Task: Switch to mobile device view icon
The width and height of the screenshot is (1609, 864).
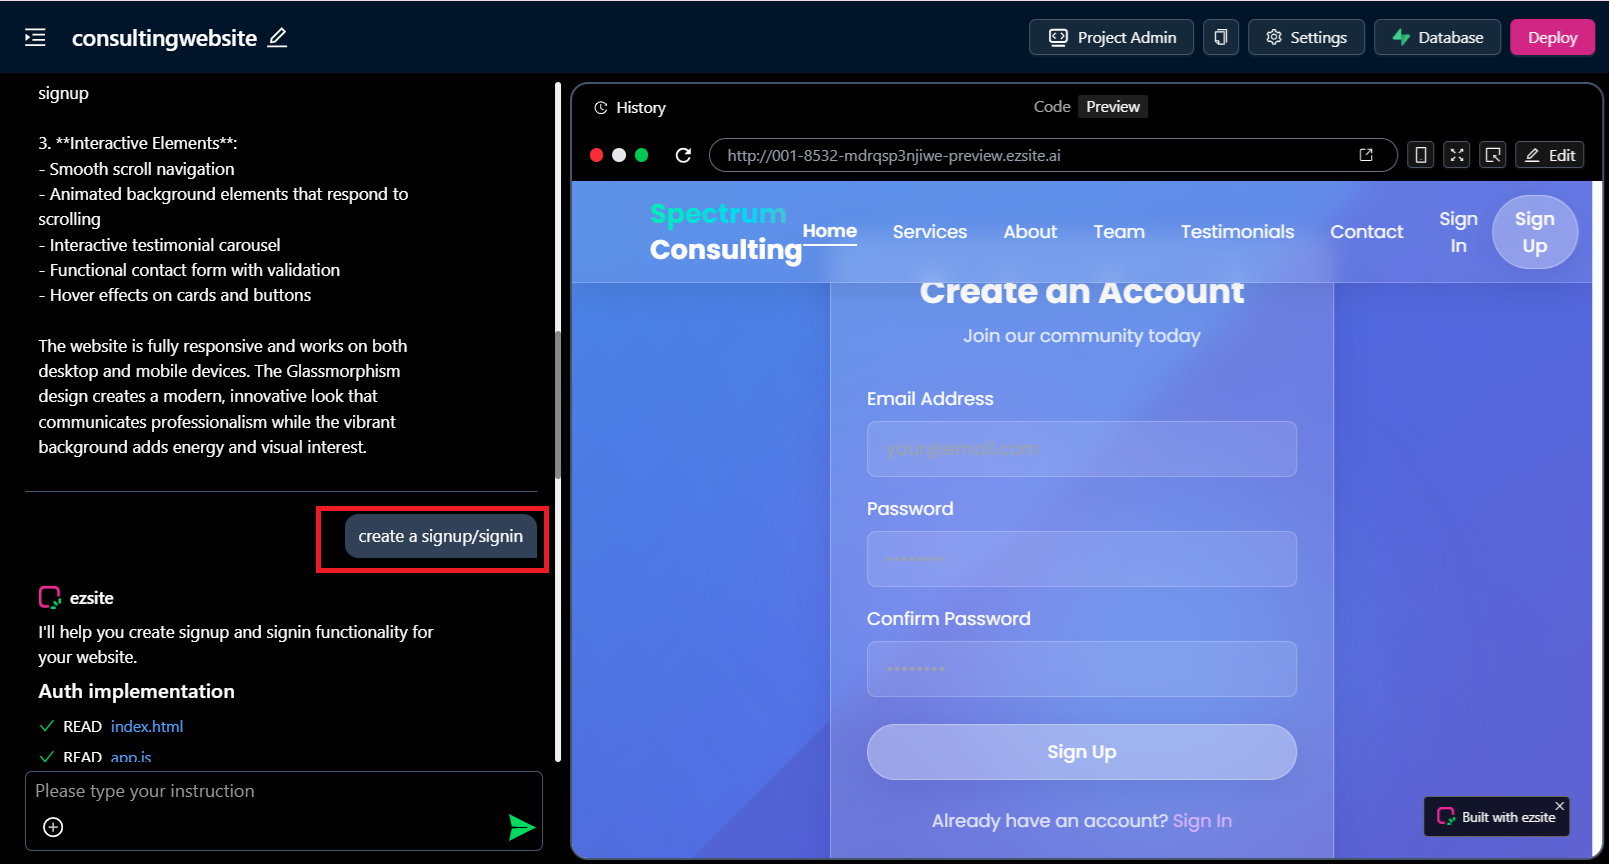Action: coord(1420,155)
